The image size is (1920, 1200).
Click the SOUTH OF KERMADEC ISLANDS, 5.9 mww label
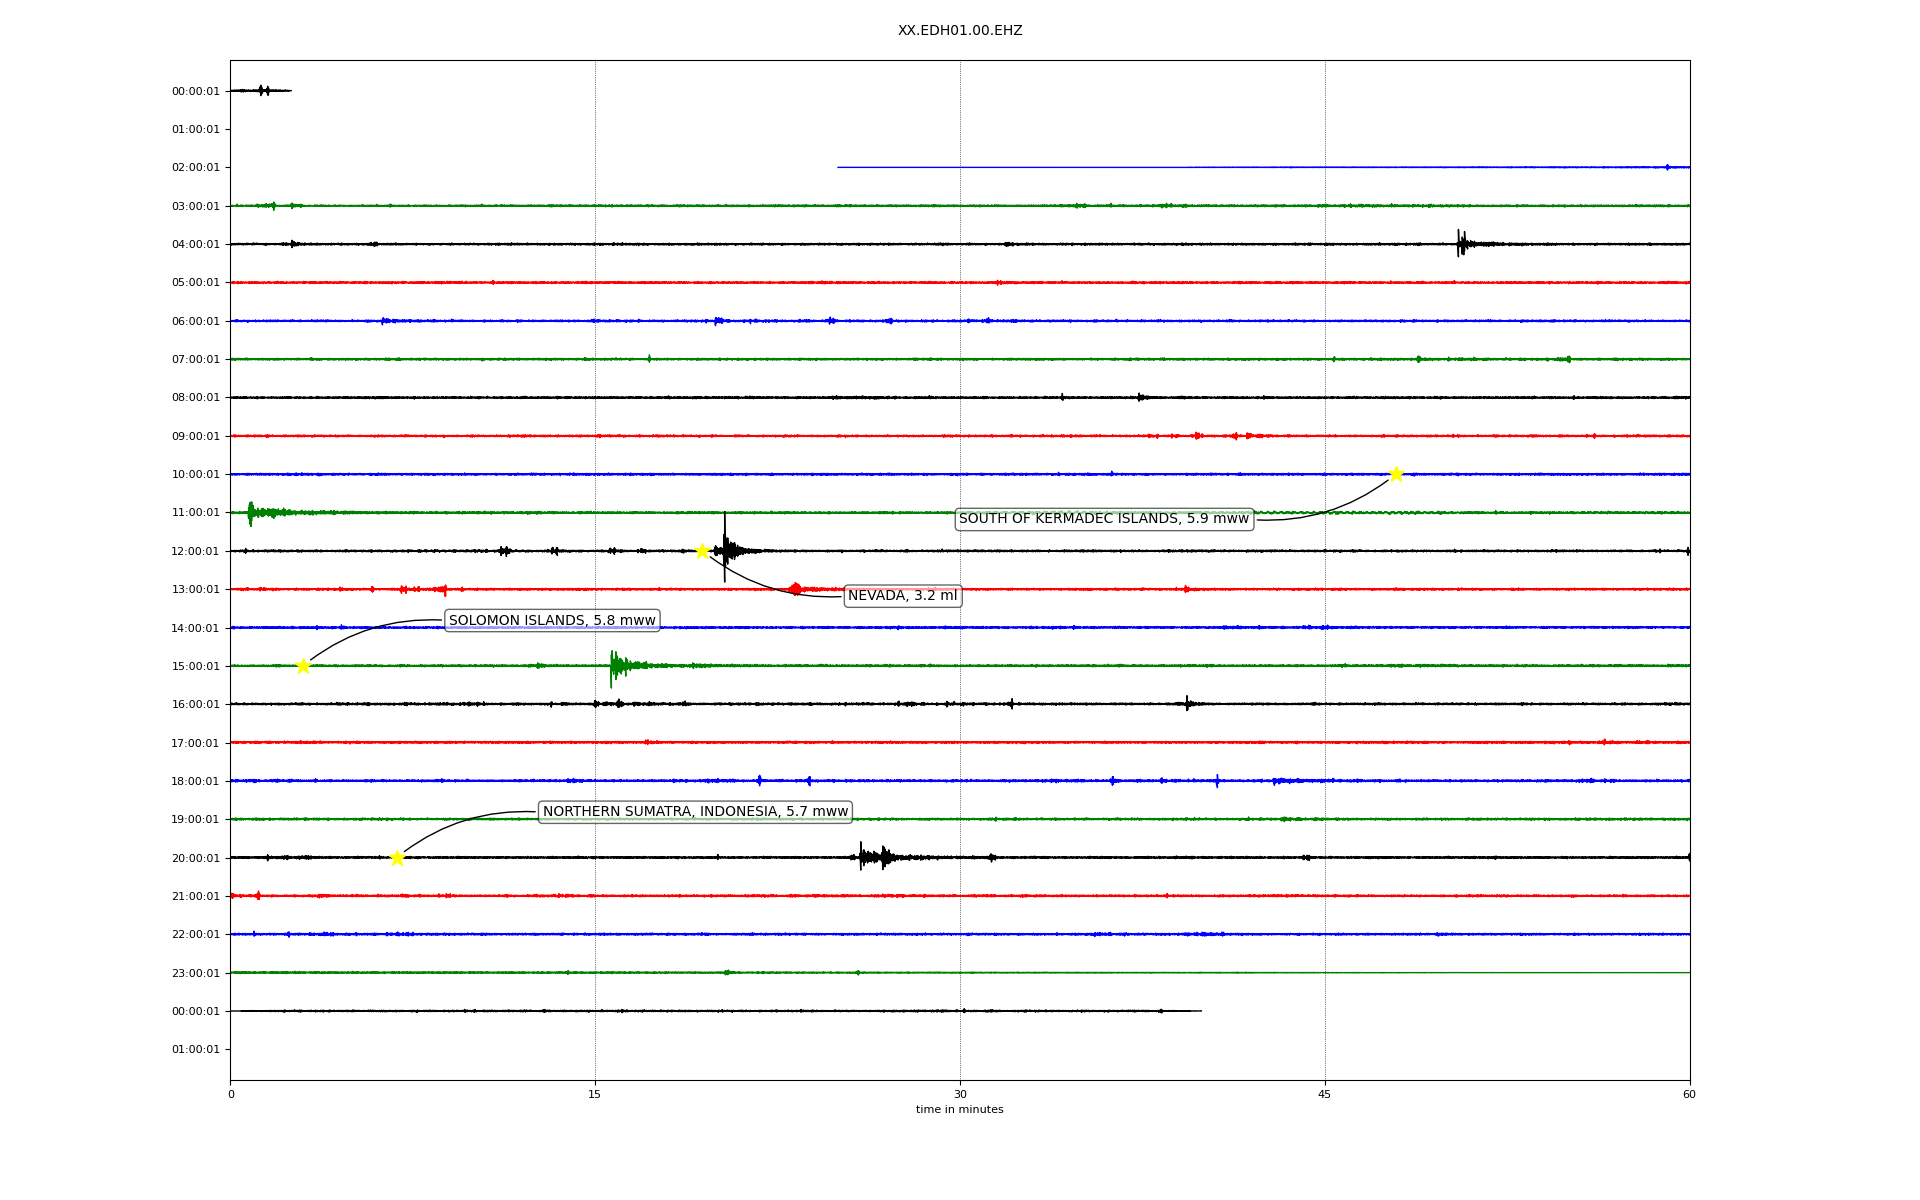[1103, 519]
